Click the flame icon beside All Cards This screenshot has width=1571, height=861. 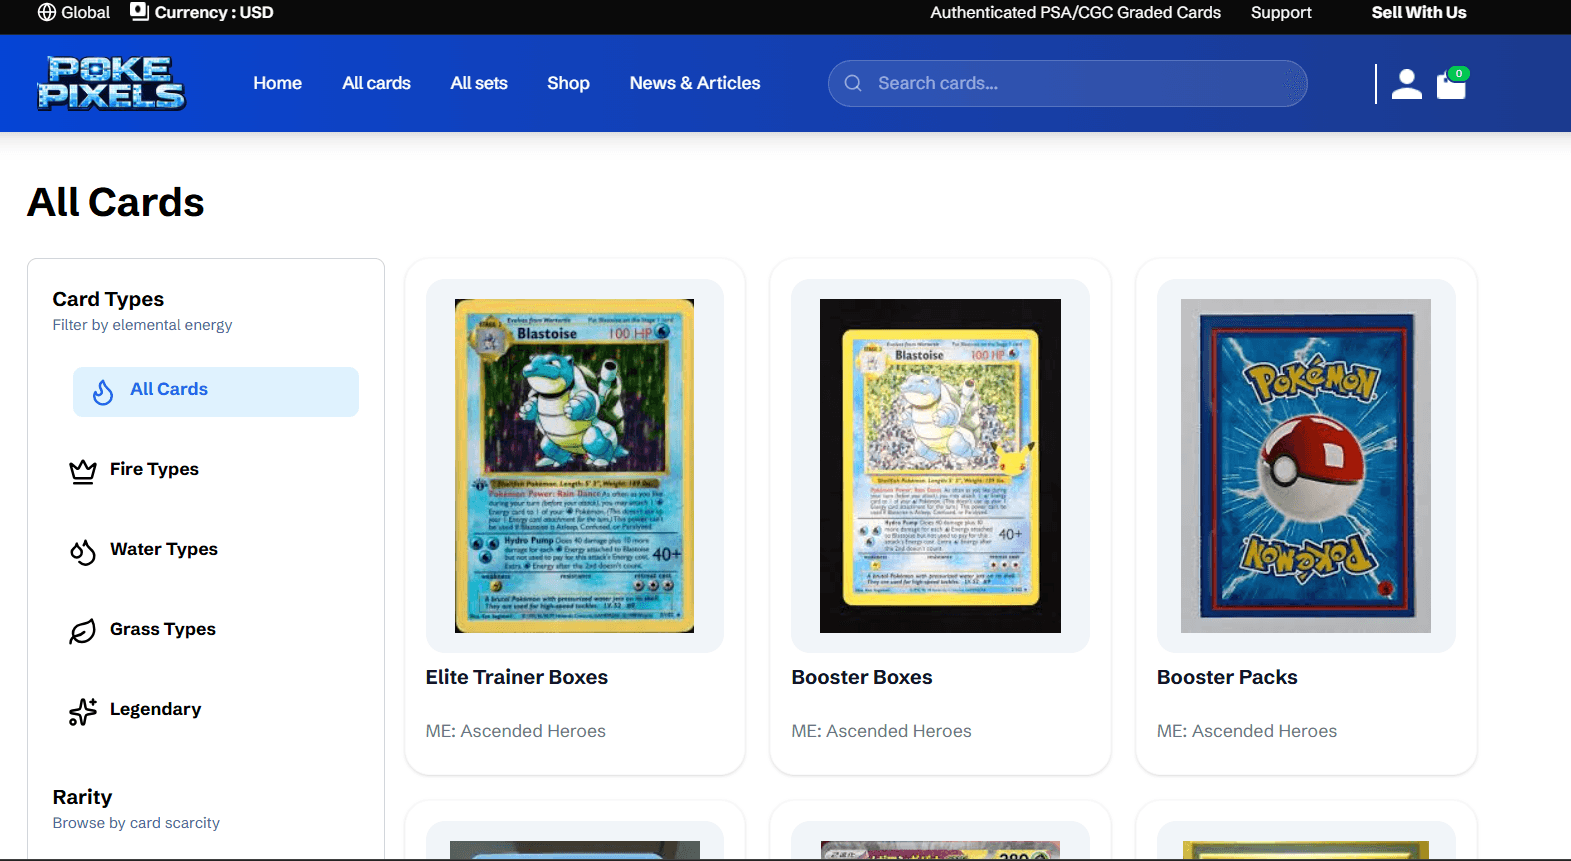coord(103,392)
